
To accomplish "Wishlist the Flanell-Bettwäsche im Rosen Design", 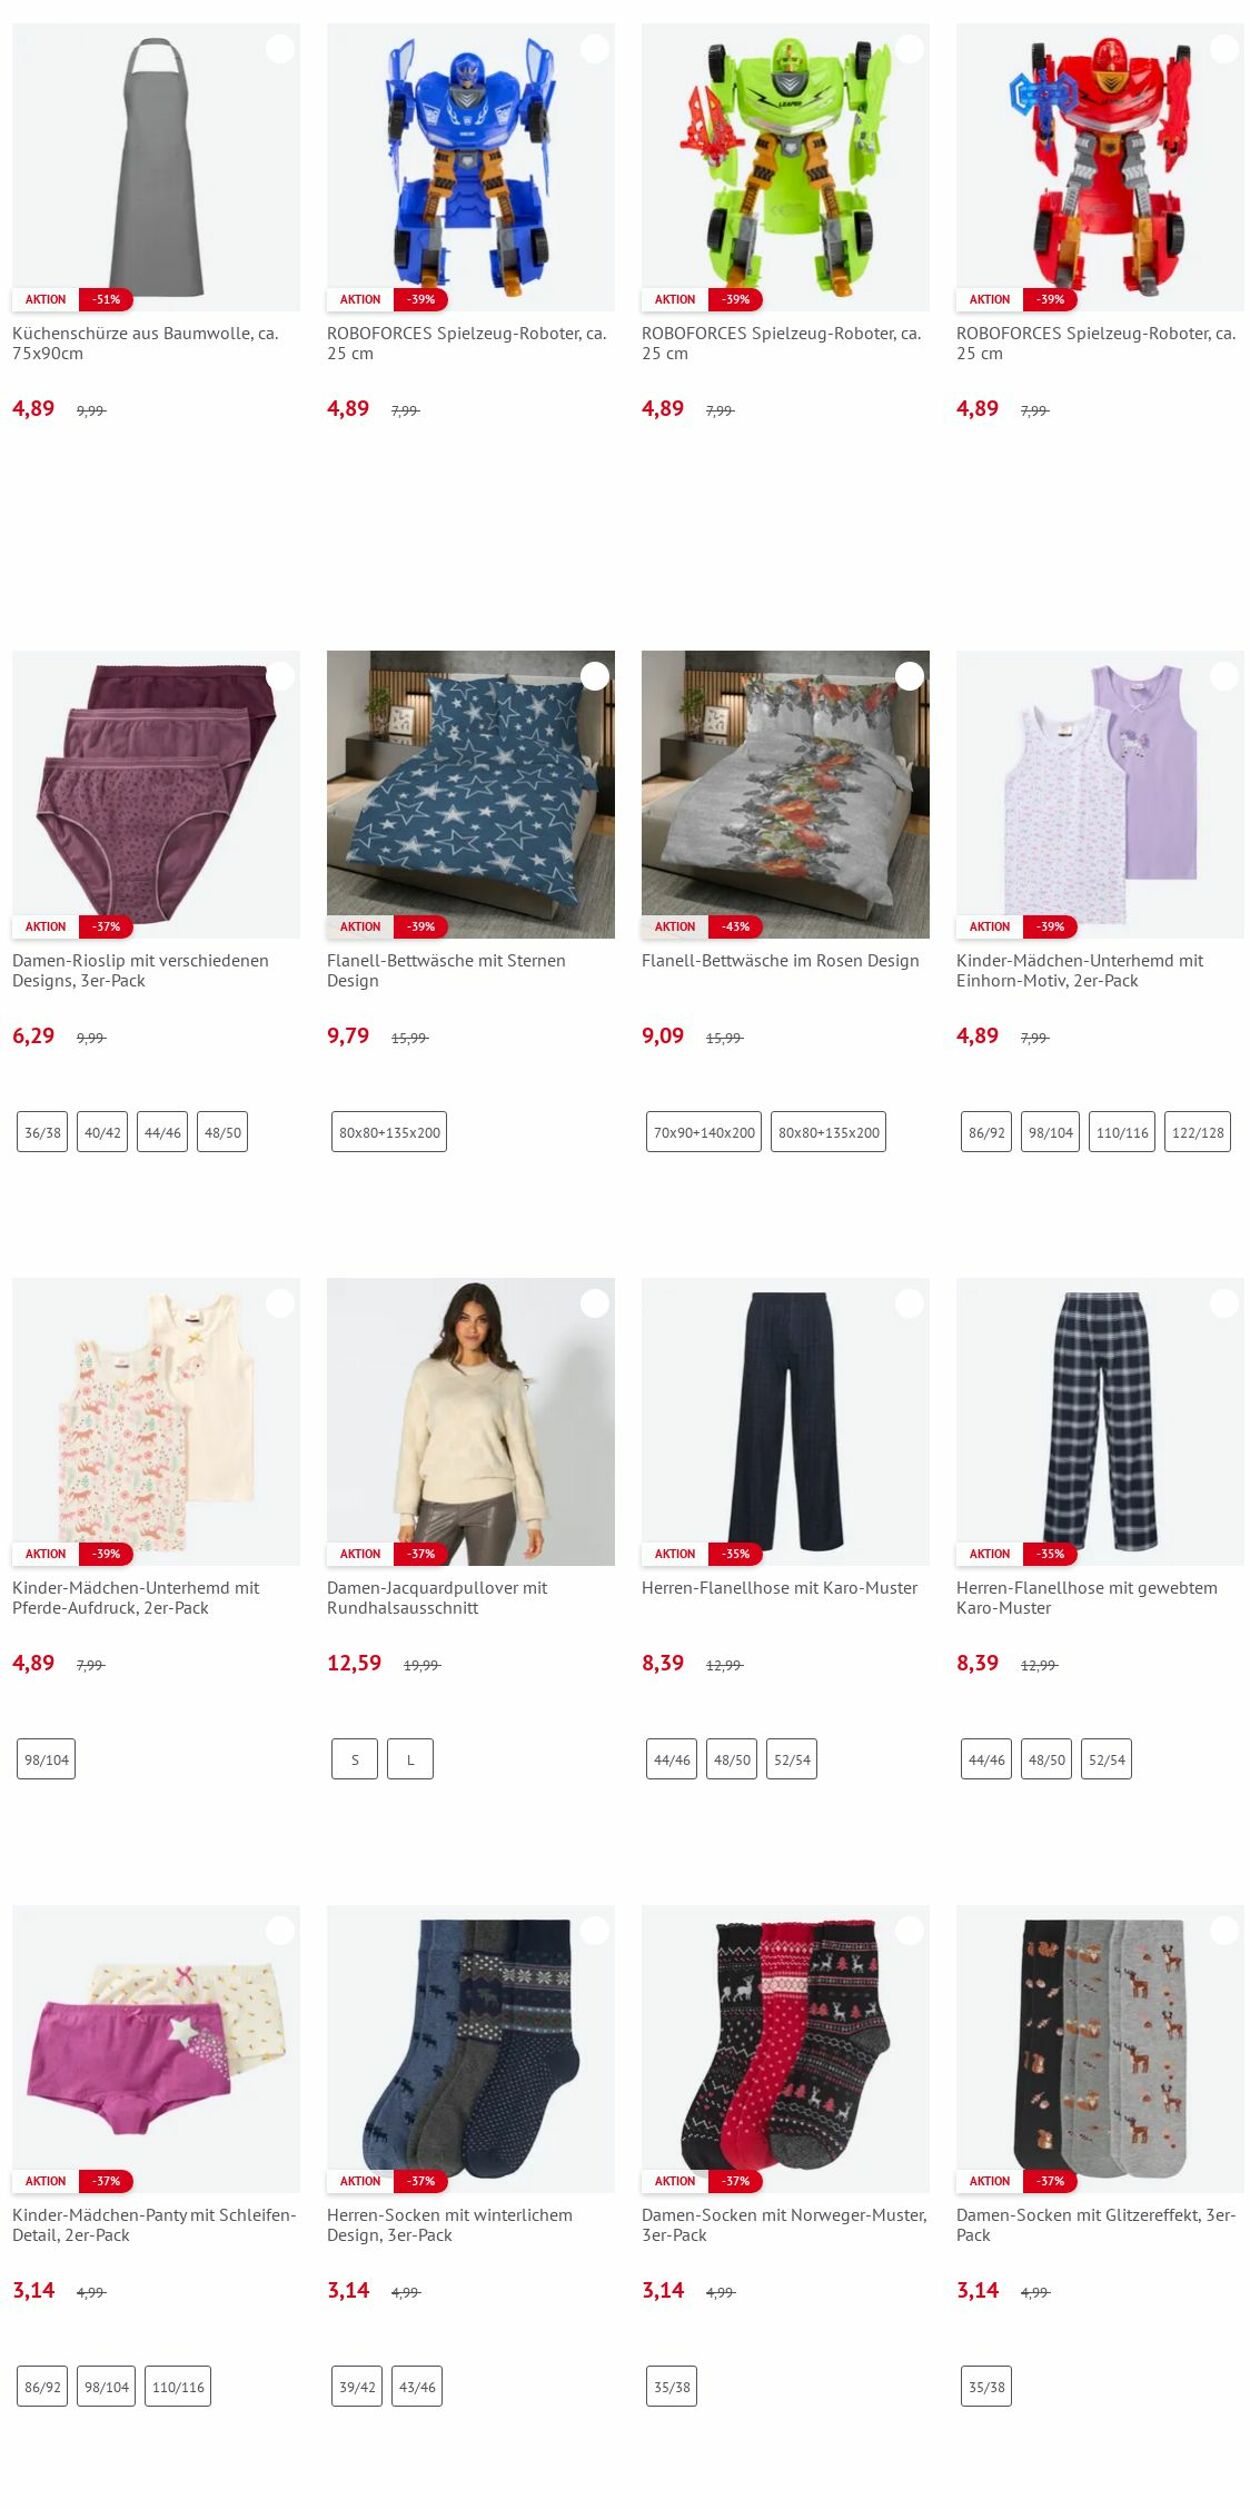I will (909, 676).
